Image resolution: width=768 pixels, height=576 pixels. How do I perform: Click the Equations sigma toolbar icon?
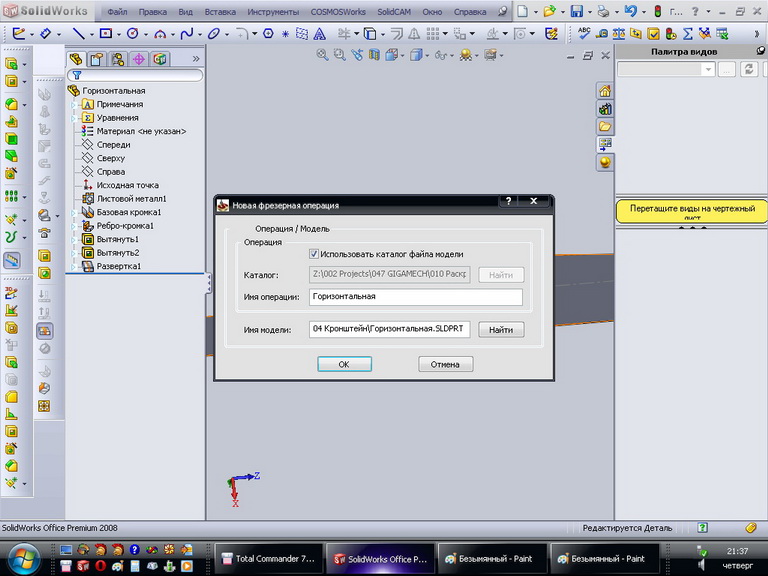[688, 33]
